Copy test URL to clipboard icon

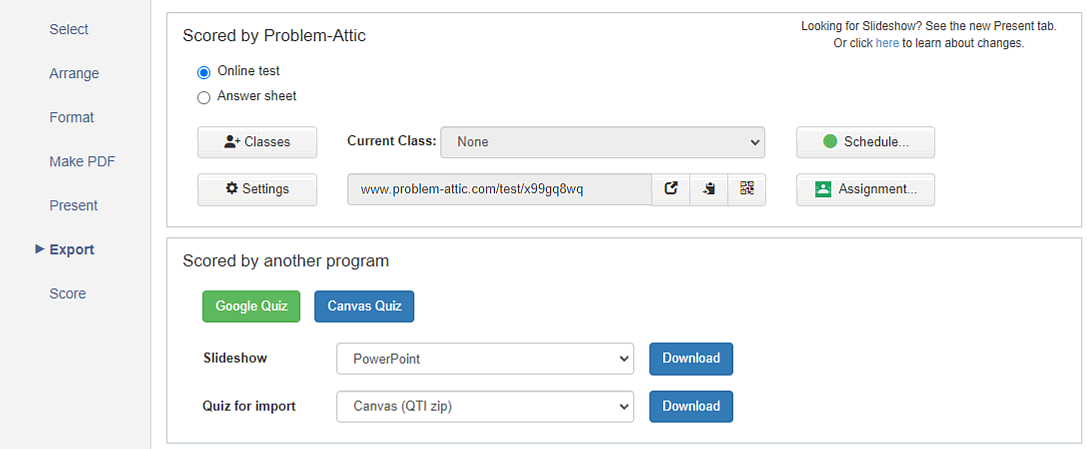pos(708,189)
